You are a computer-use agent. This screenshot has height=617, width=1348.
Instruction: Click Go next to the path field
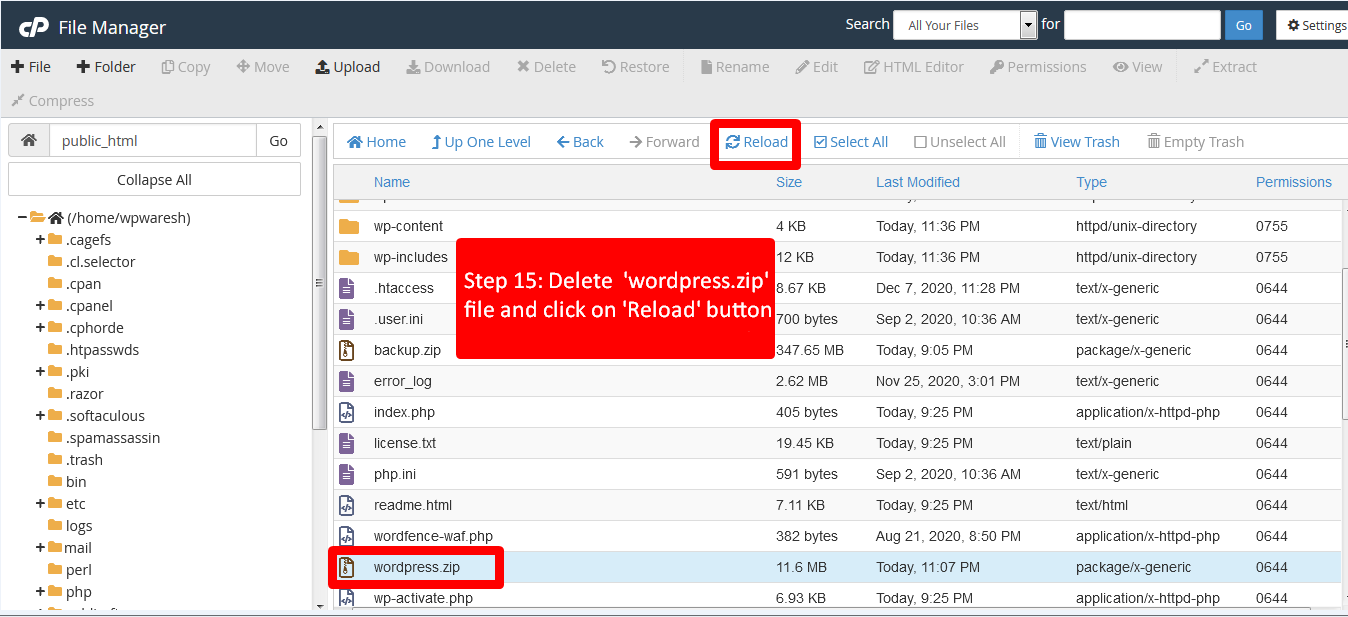click(x=279, y=141)
